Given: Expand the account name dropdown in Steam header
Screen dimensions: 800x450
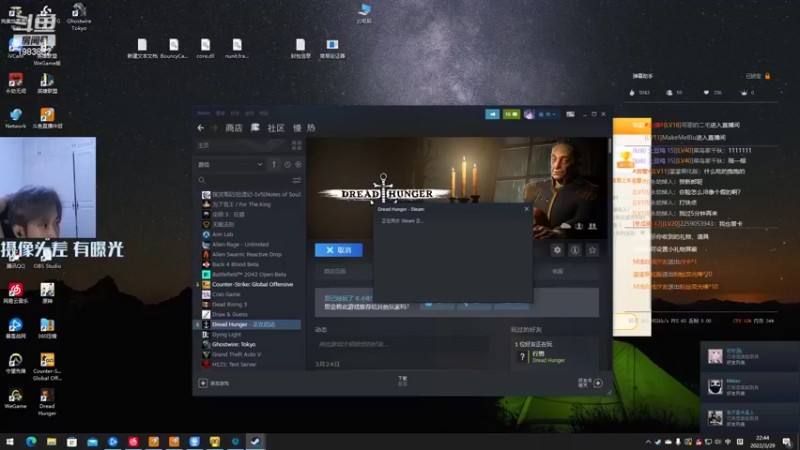Looking at the screenshot, I should pos(547,114).
